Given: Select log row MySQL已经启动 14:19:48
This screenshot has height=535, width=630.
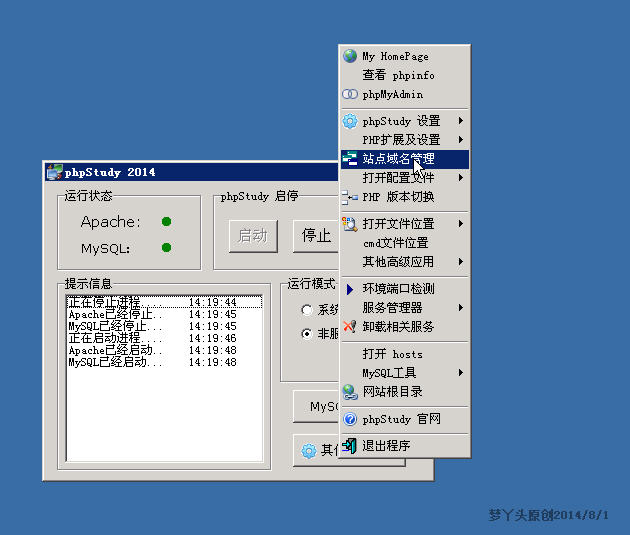Looking at the screenshot, I should pos(164,362).
